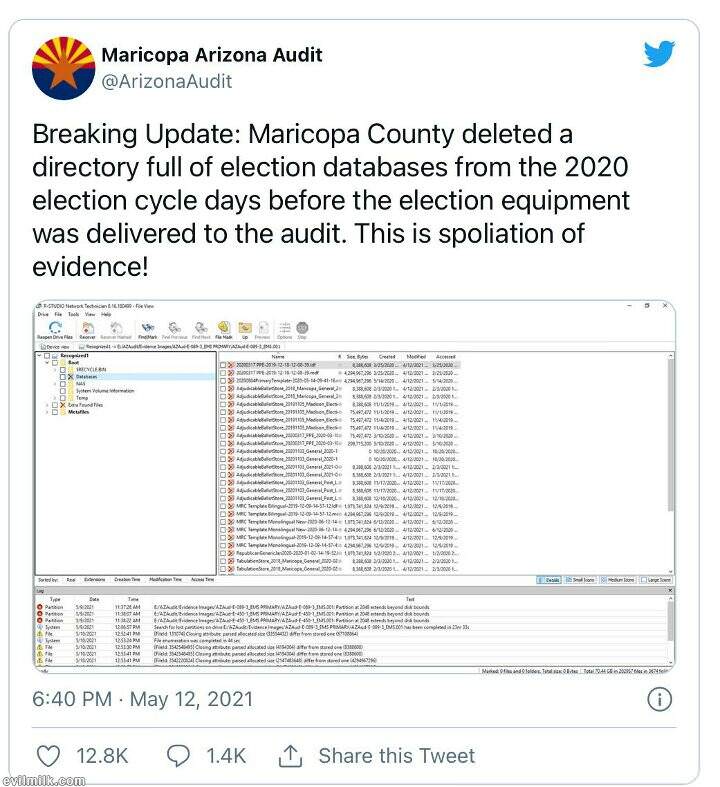Collapse the Root tree node
Image resolution: width=720 pixels, height=787 pixels.
(47, 362)
